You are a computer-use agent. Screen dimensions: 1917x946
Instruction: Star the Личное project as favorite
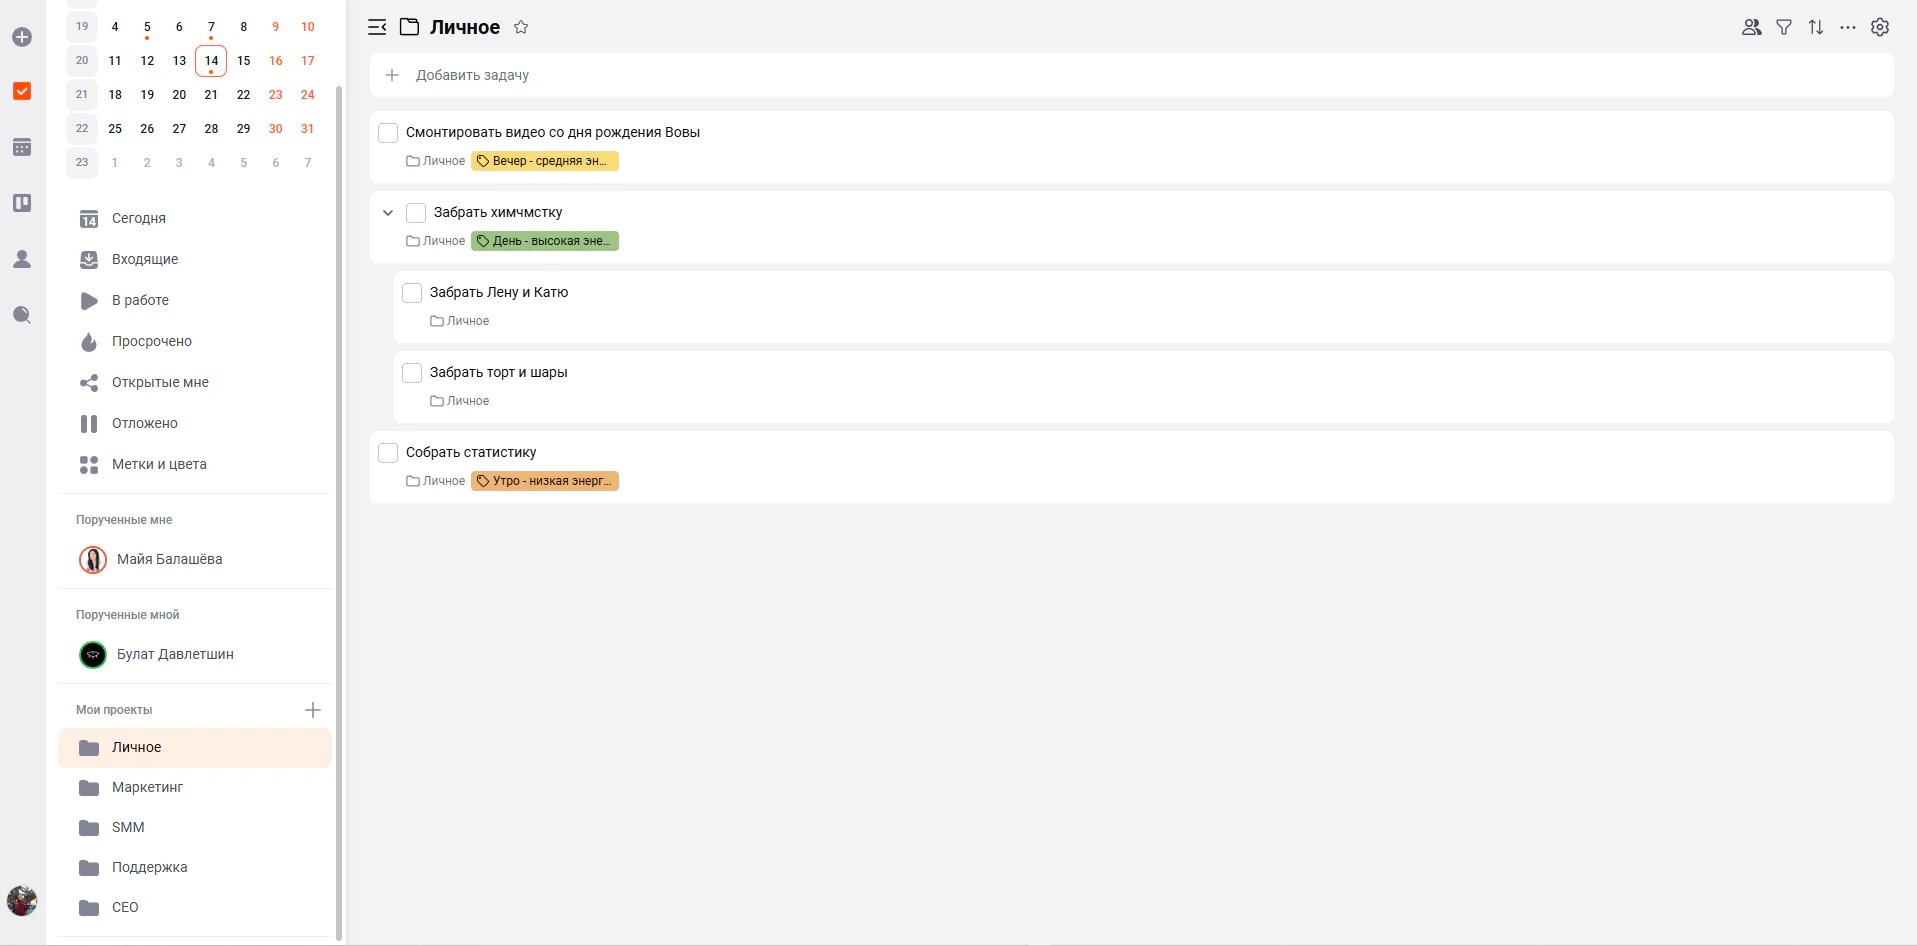coord(521,27)
